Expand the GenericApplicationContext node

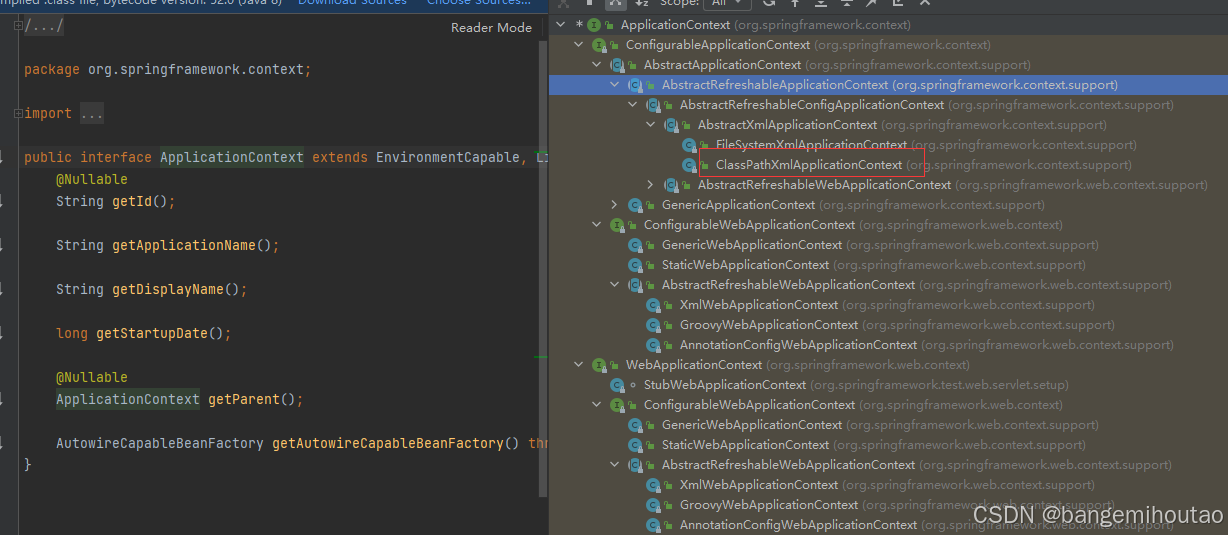[x=615, y=205]
